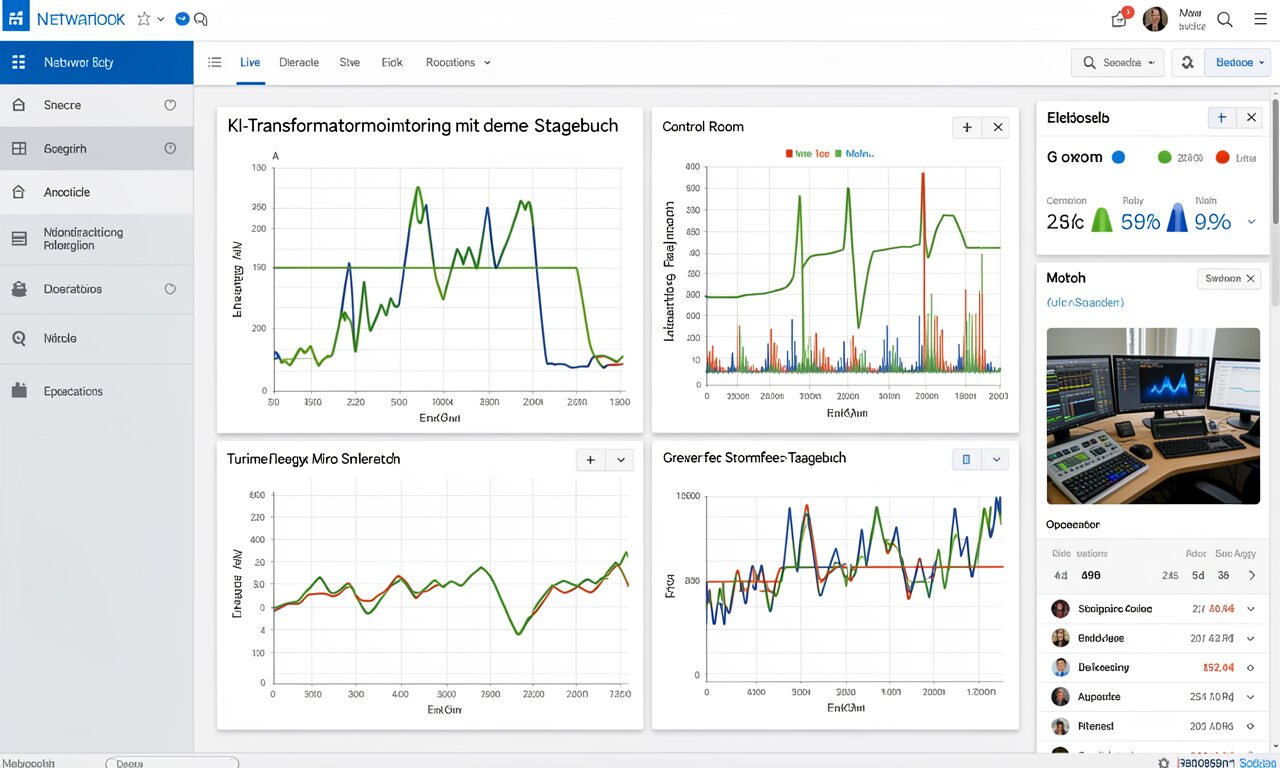Select the green legend dot
The width and height of the screenshot is (1280, 768).
(1163, 157)
